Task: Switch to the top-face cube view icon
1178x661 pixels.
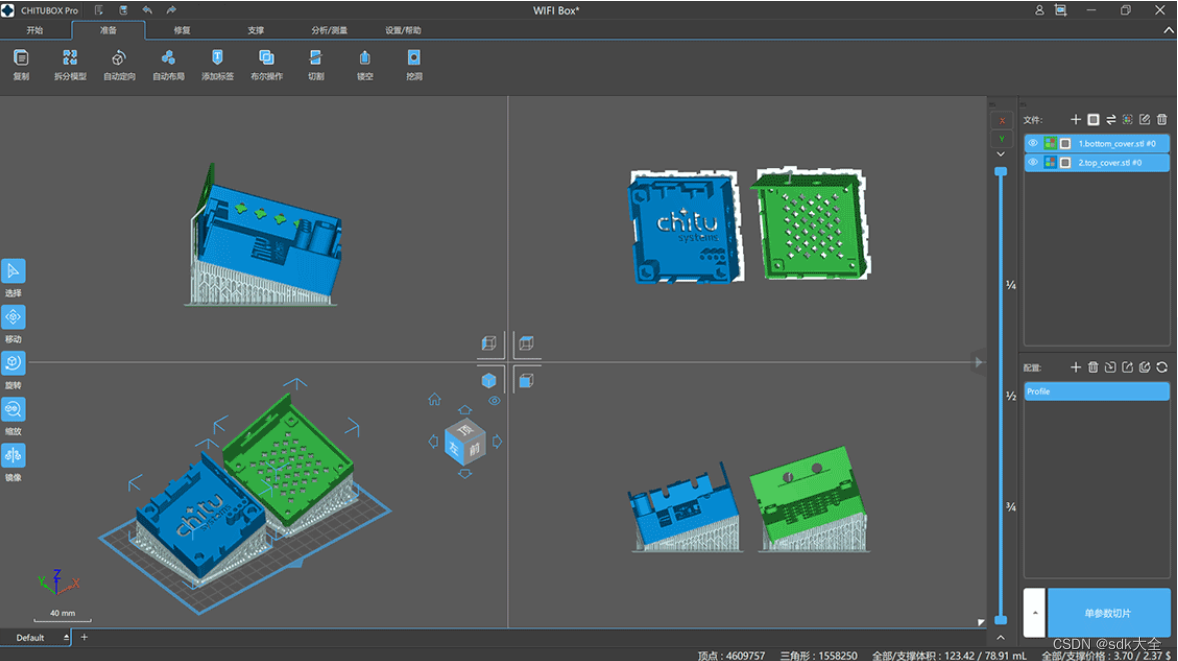Action: tap(526, 343)
